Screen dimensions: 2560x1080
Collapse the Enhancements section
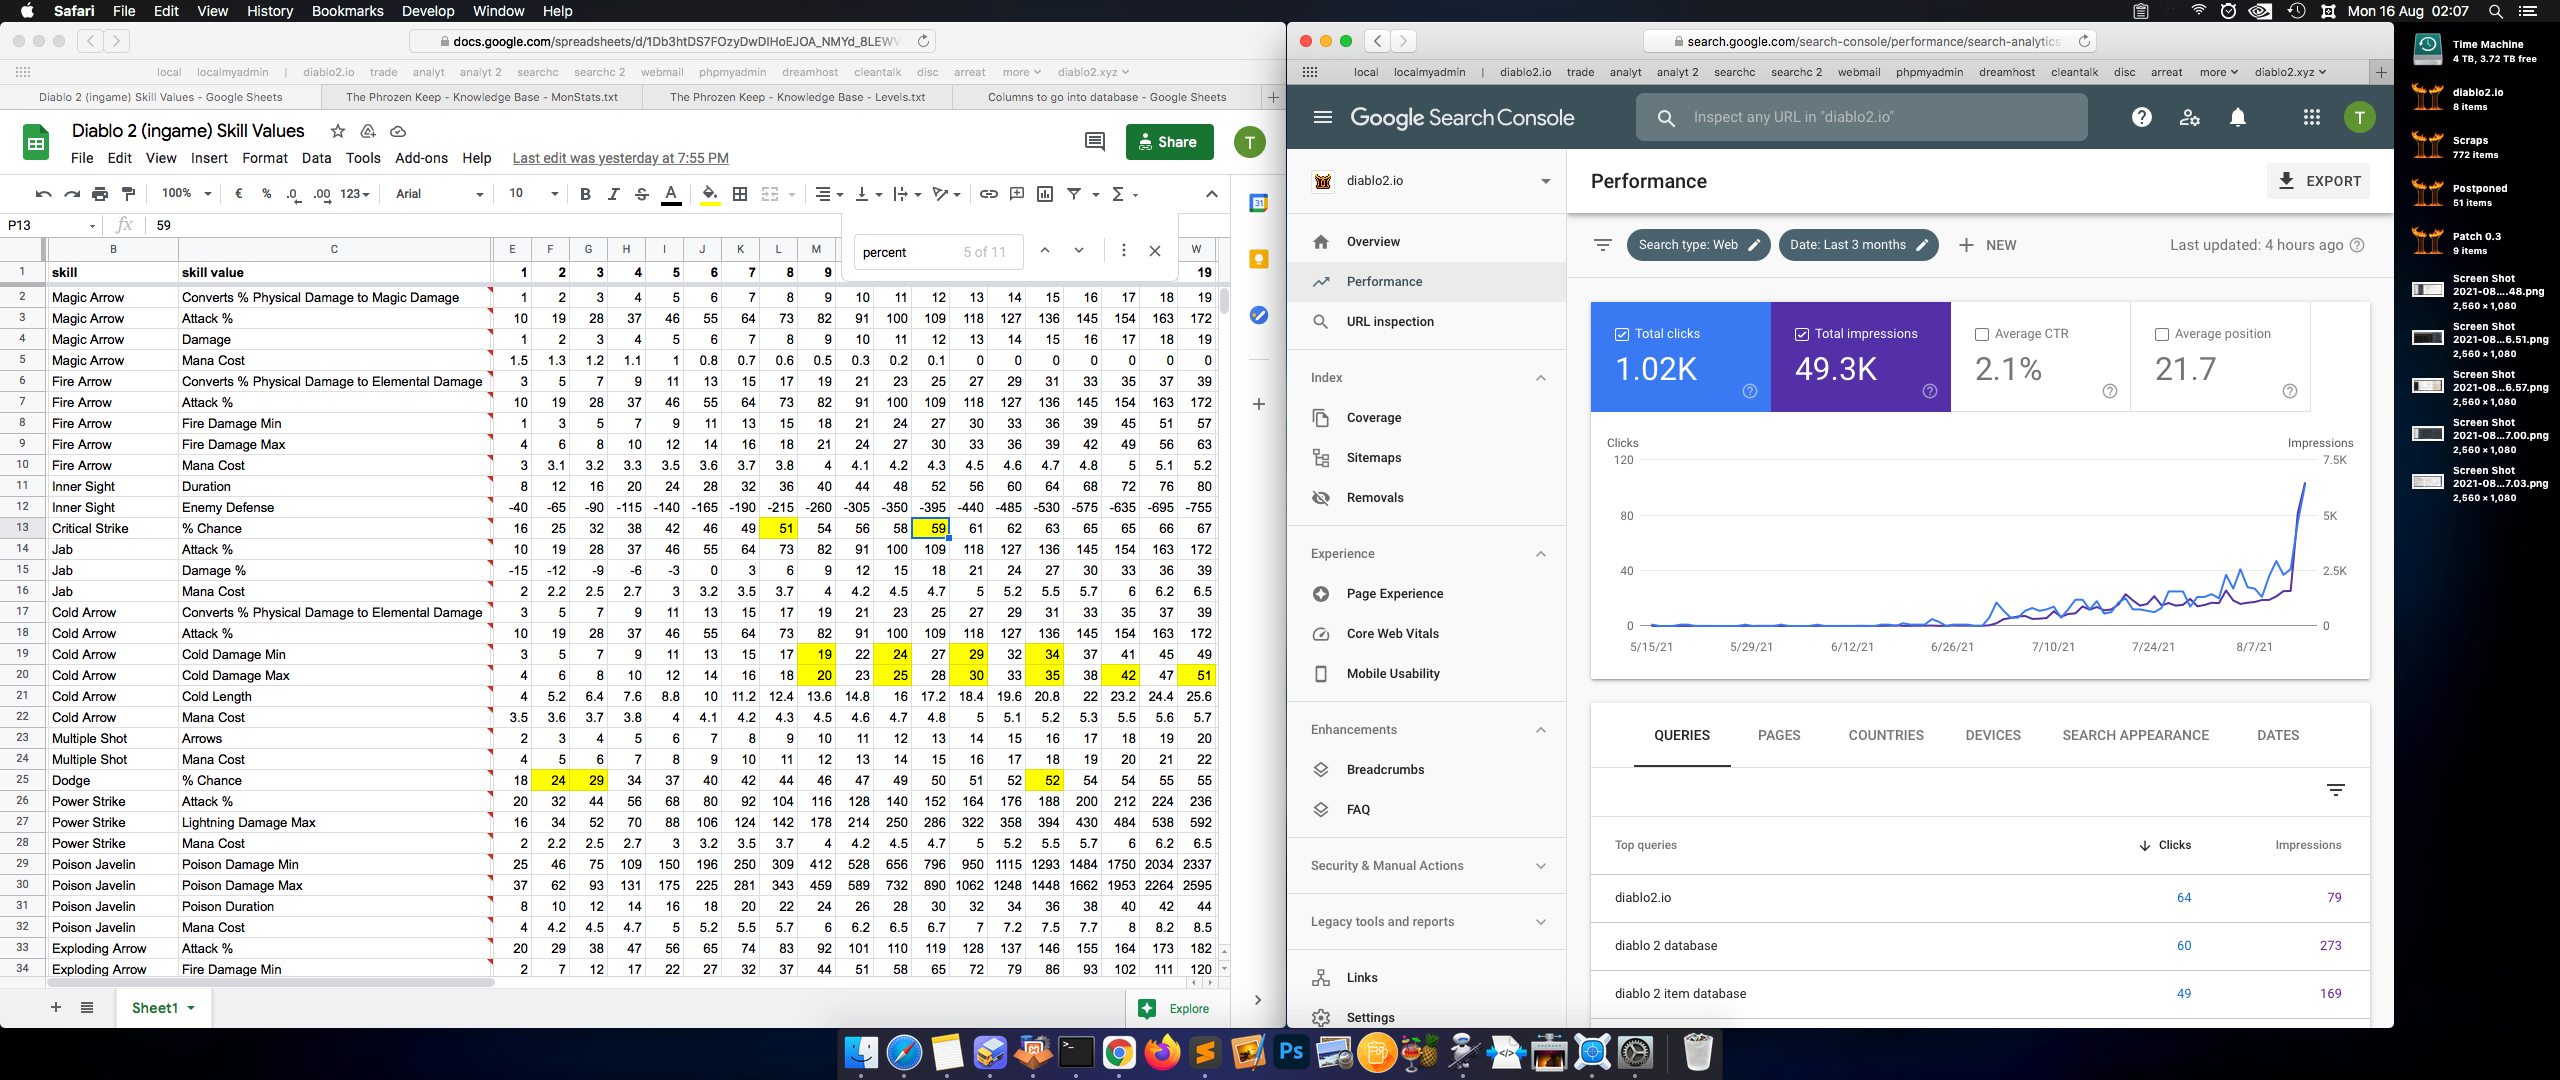(x=1541, y=730)
